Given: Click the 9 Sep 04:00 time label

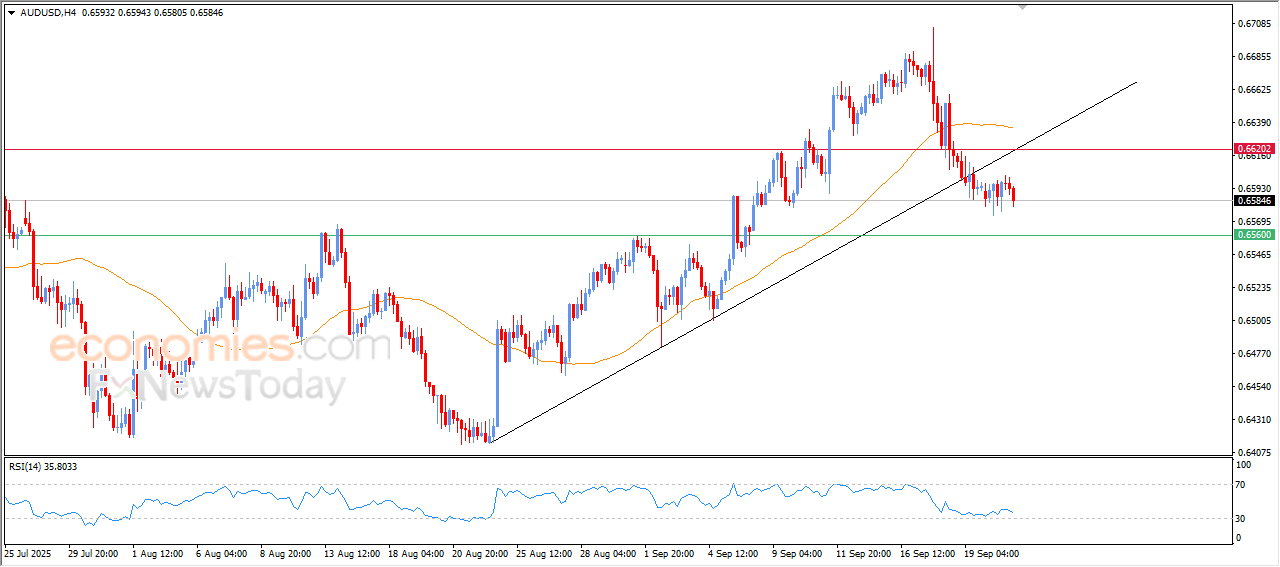Looking at the screenshot, I should 797,552.
